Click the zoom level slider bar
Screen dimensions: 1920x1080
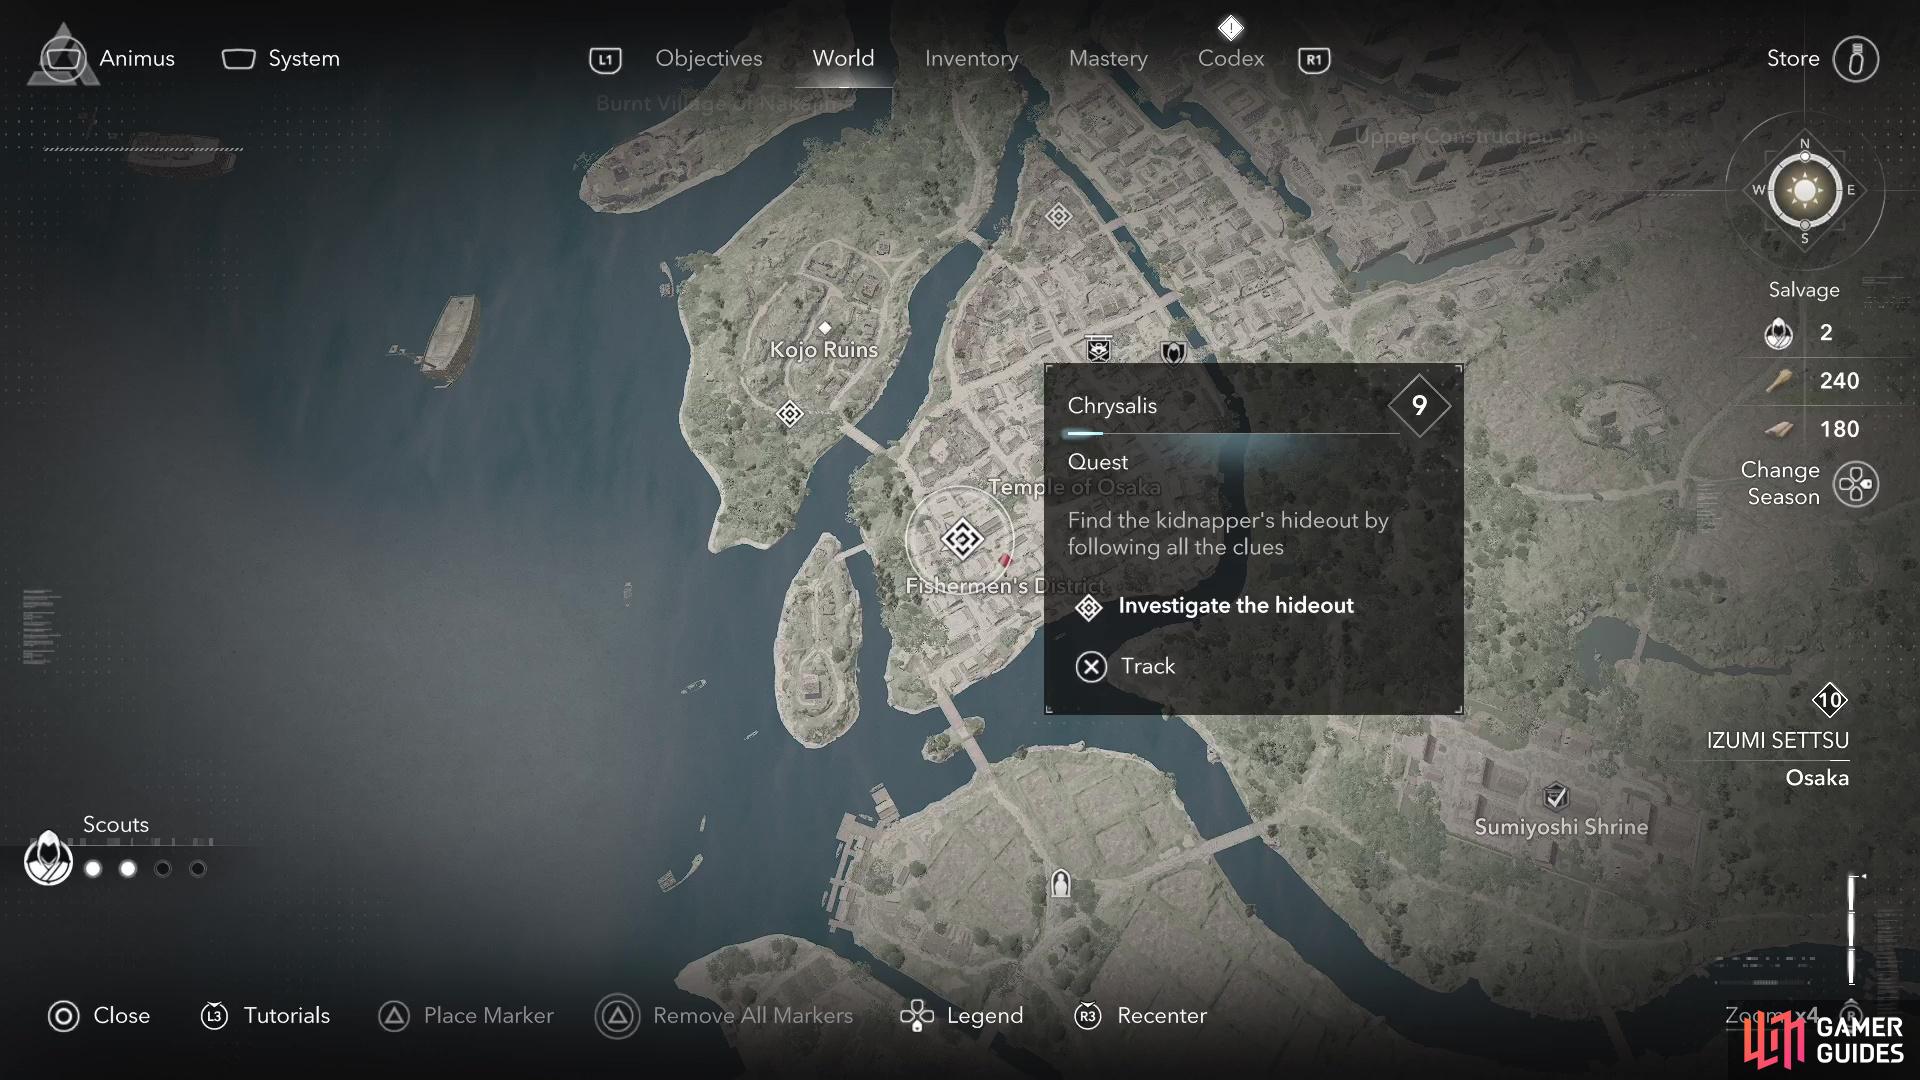click(1852, 930)
